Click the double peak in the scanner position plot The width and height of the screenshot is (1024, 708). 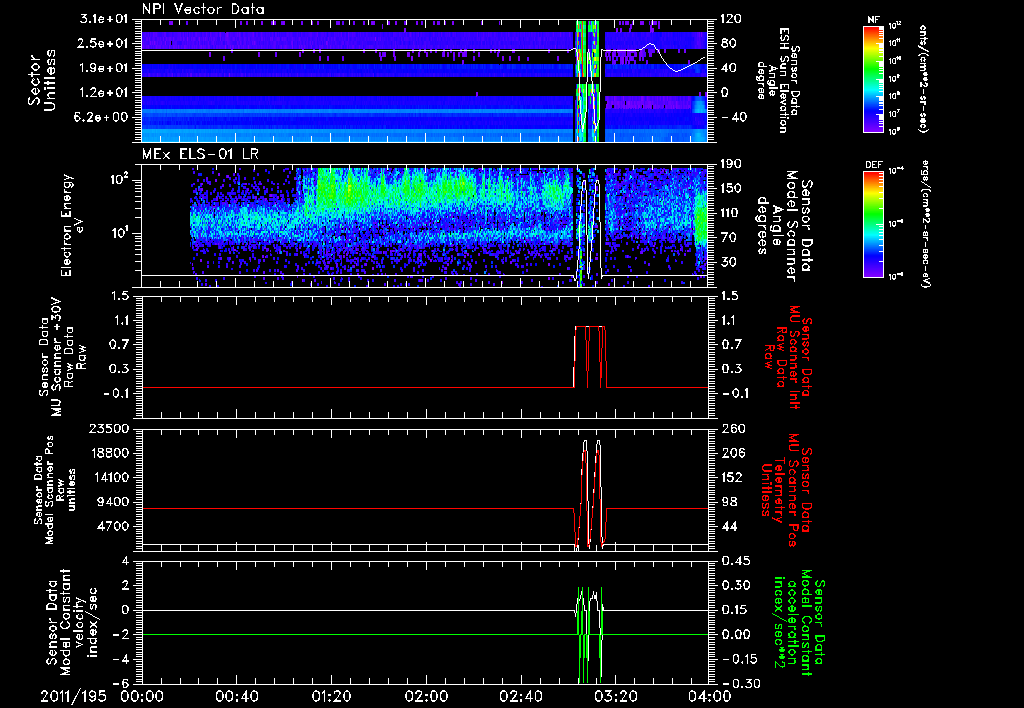coord(591,494)
